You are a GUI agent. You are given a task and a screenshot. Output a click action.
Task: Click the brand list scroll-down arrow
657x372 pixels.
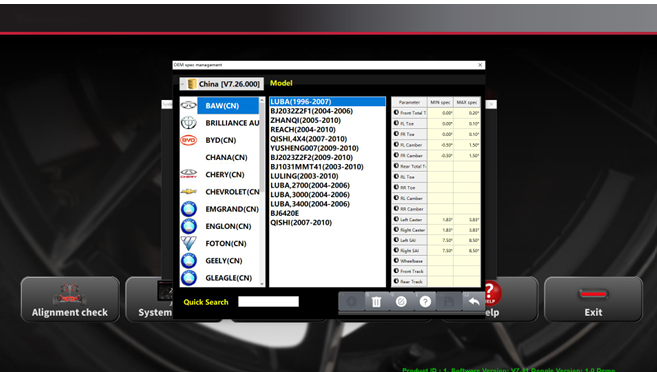click(x=262, y=284)
